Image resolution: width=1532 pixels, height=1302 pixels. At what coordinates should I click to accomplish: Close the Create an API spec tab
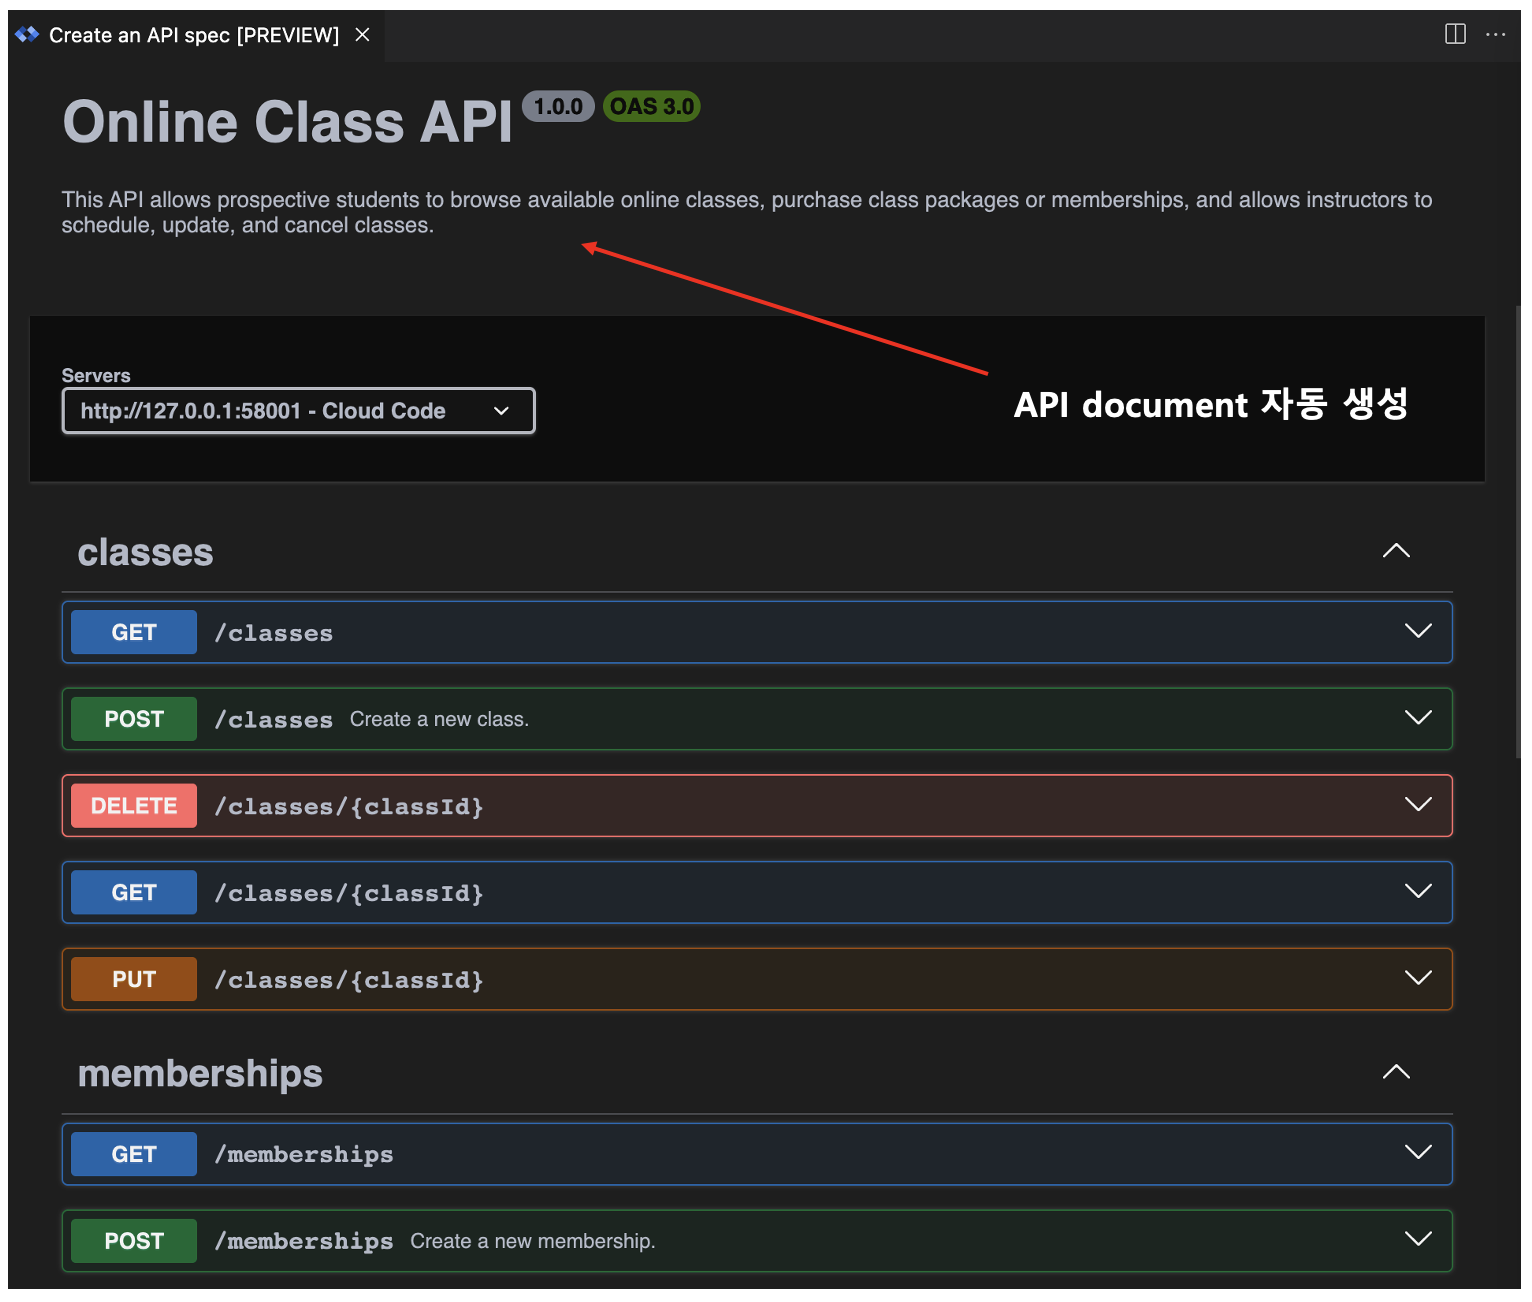click(363, 35)
